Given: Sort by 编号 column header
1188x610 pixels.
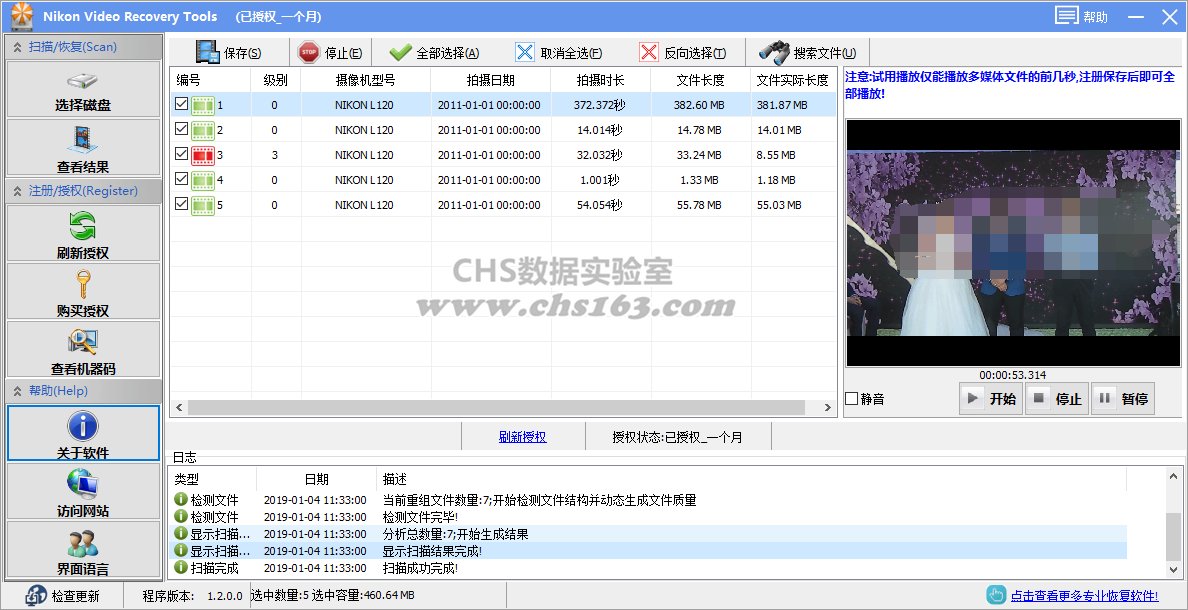Looking at the screenshot, I should click(x=211, y=80).
